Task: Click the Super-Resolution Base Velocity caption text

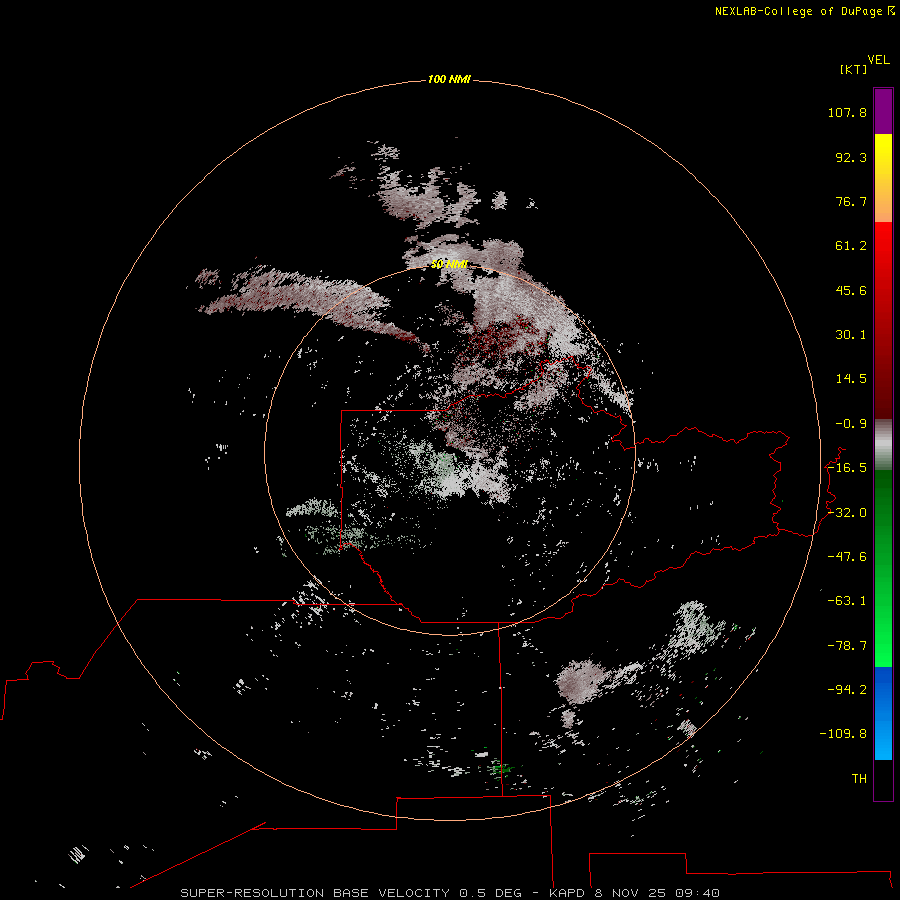Action: coord(449,893)
